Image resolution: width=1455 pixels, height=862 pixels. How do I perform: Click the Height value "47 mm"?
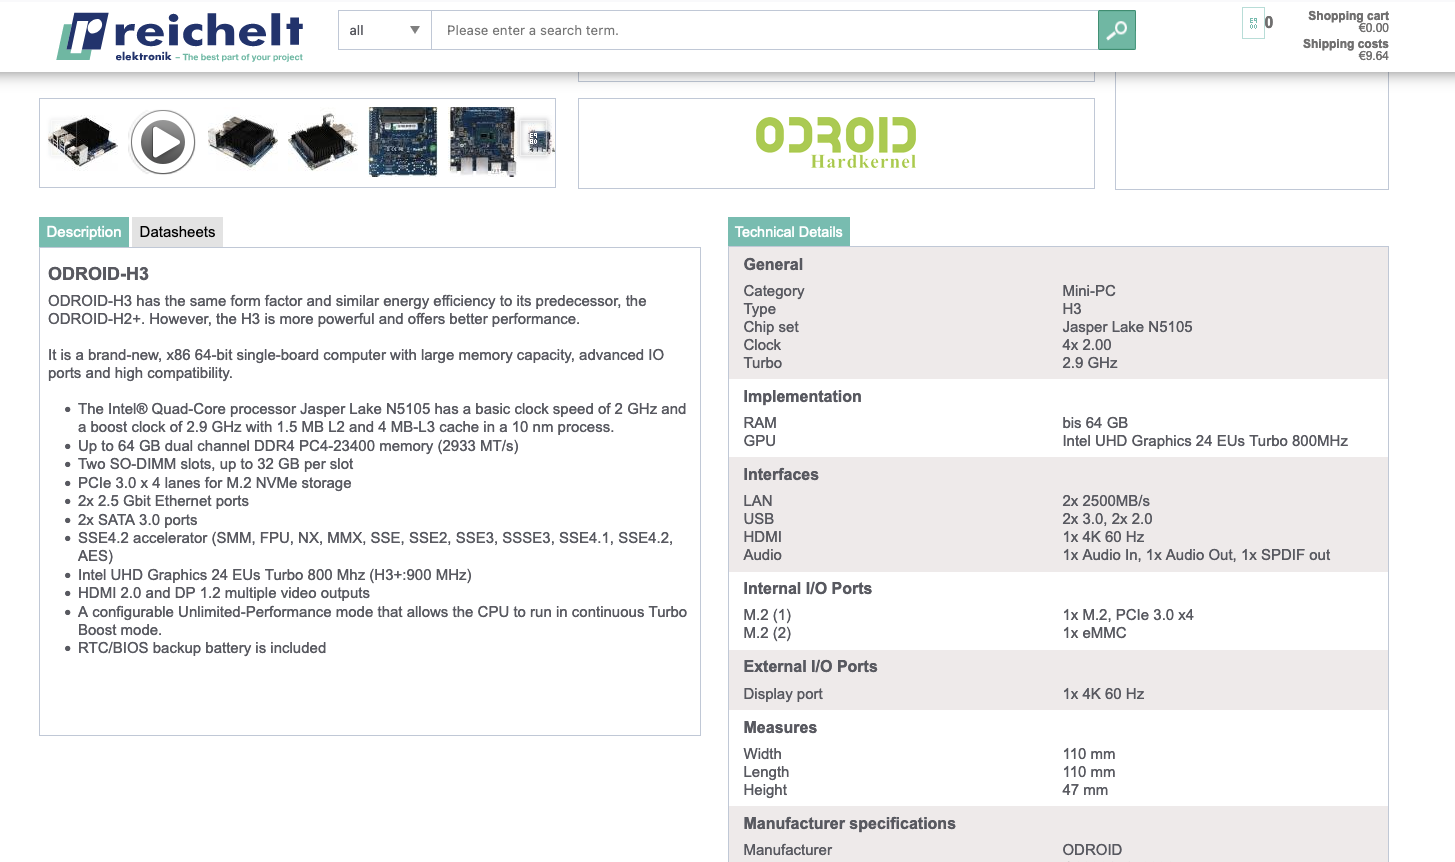1085,790
